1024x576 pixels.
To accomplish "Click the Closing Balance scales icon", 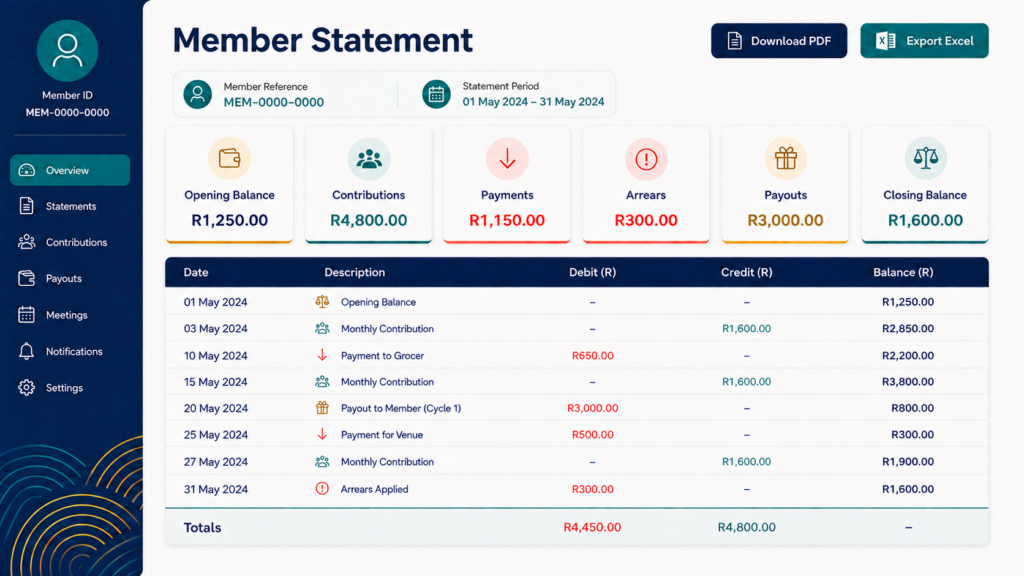I will pyautogui.click(x=925, y=158).
